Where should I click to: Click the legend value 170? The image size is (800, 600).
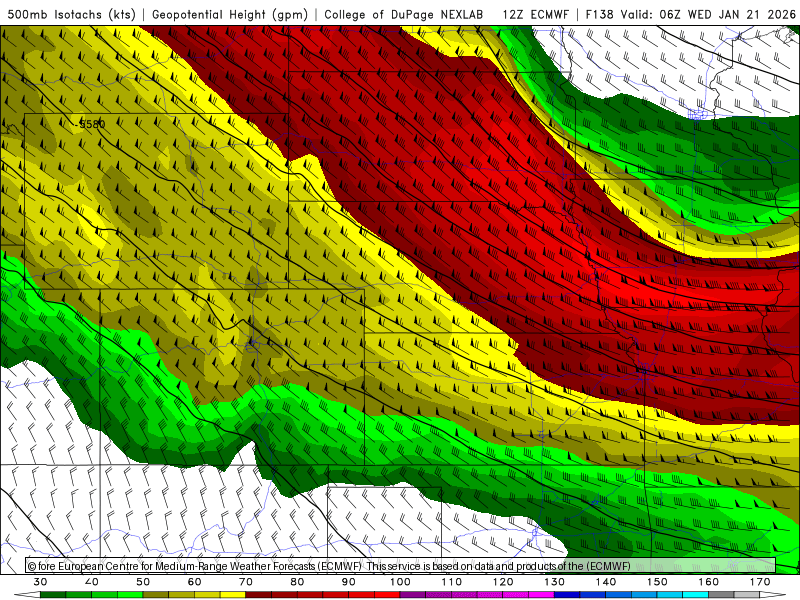coord(760,582)
